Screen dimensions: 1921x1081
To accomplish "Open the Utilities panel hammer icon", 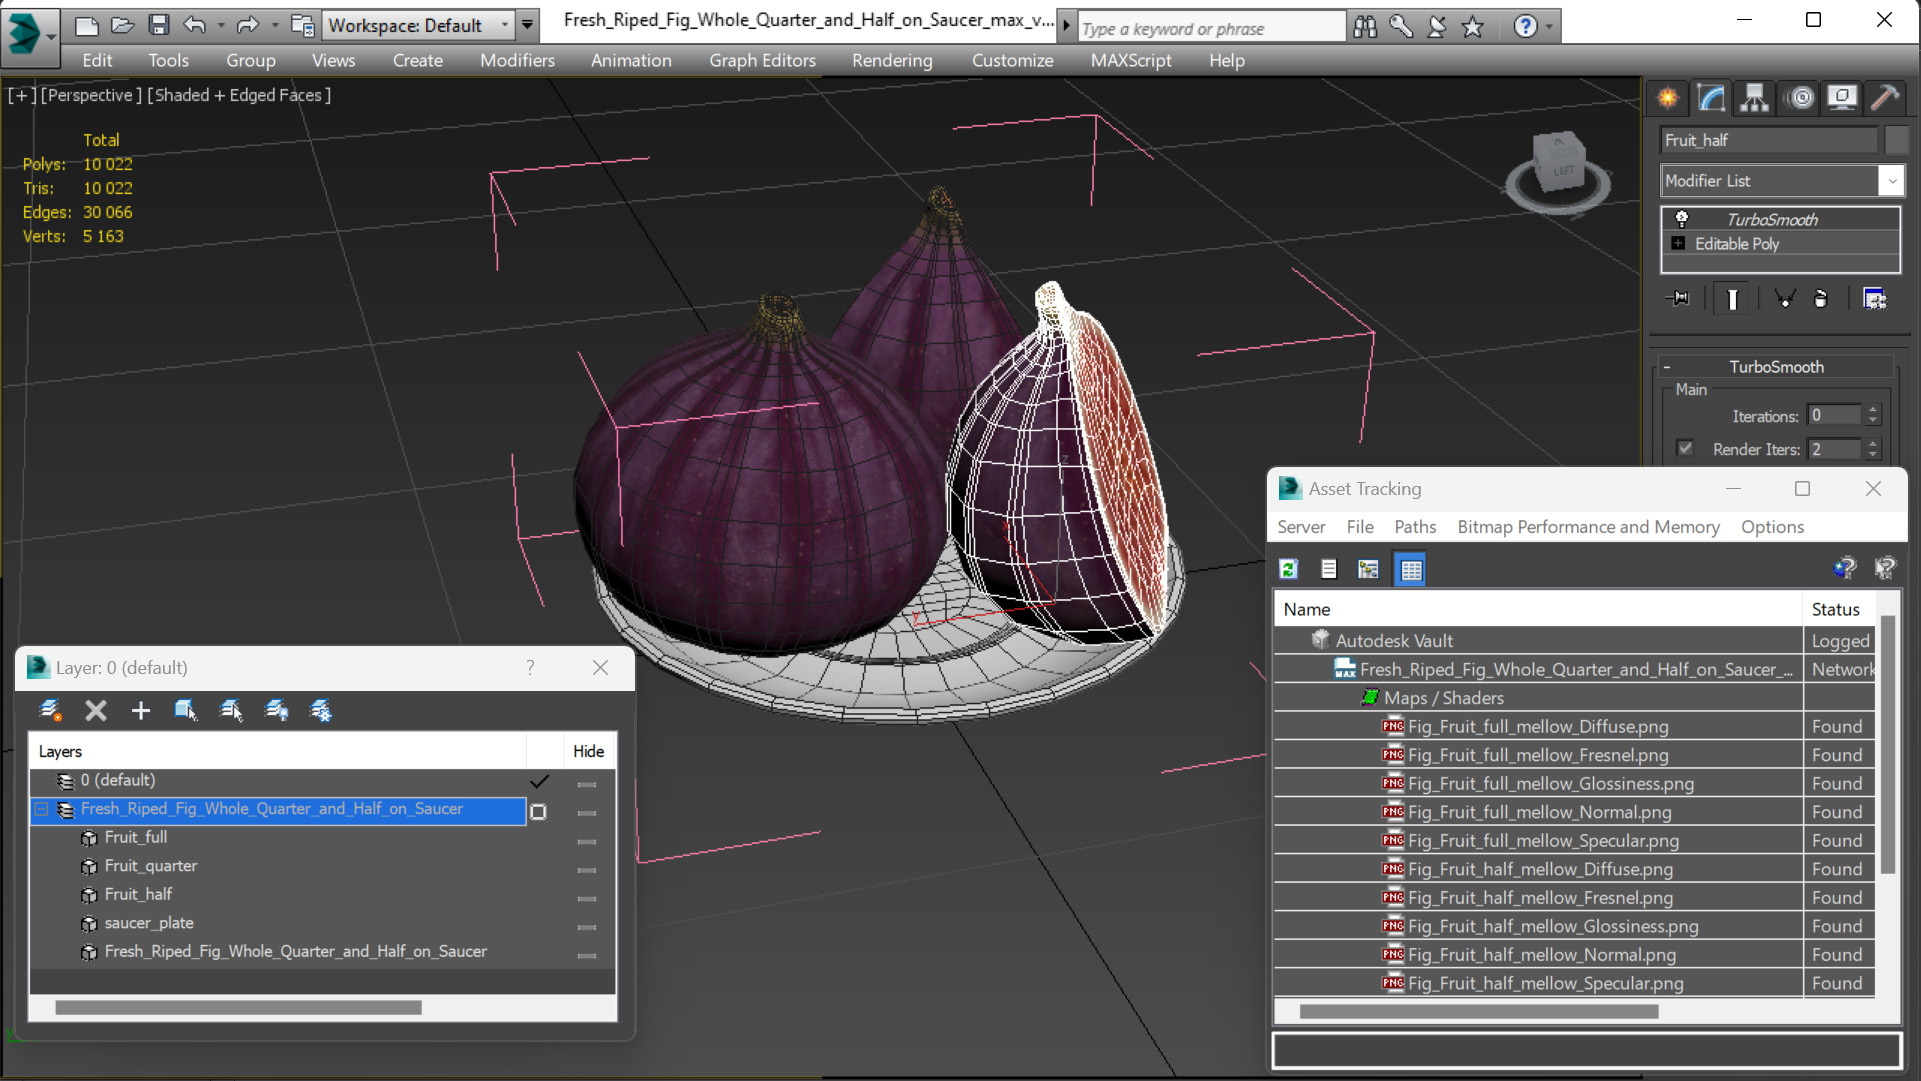I will point(1885,98).
